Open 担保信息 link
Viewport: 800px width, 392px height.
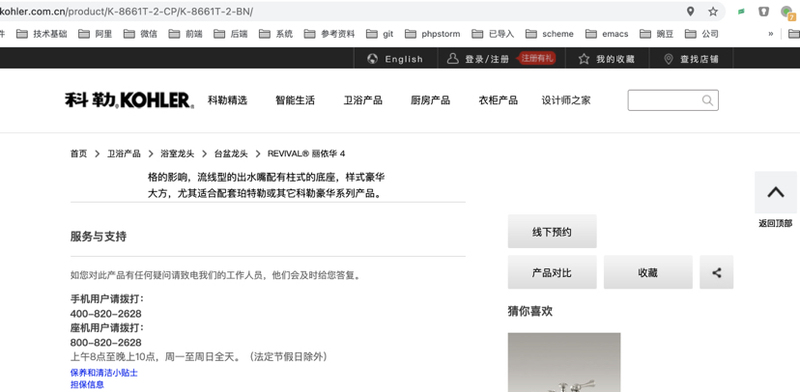click(87, 384)
